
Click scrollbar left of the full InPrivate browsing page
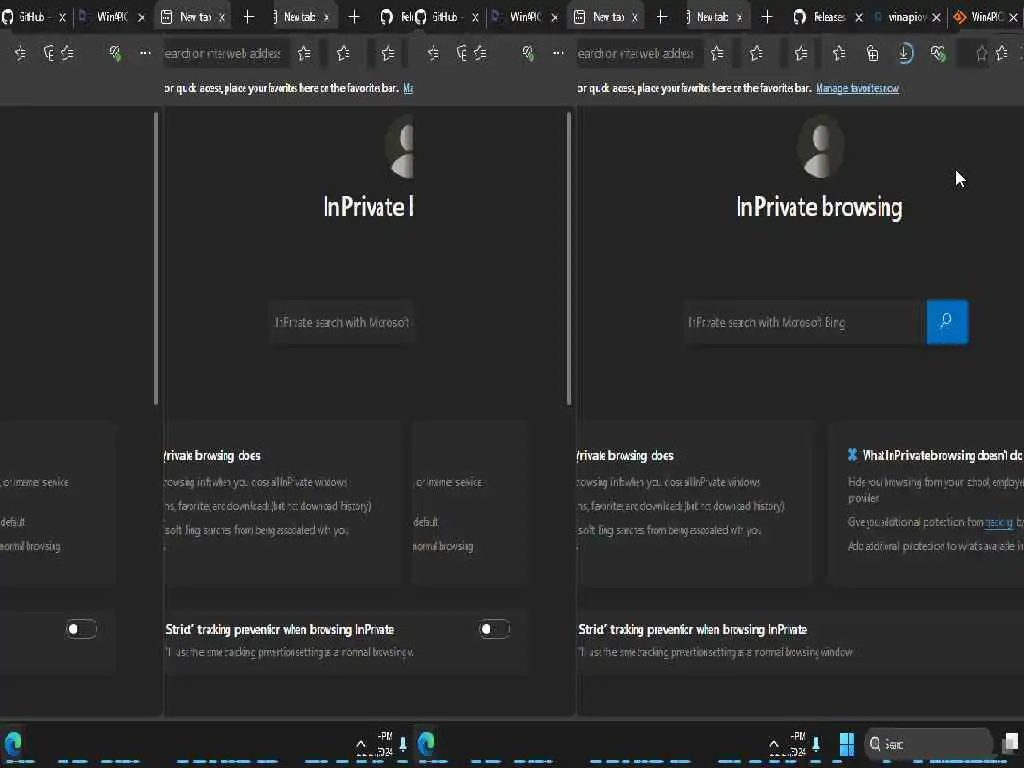click(569, 259)
